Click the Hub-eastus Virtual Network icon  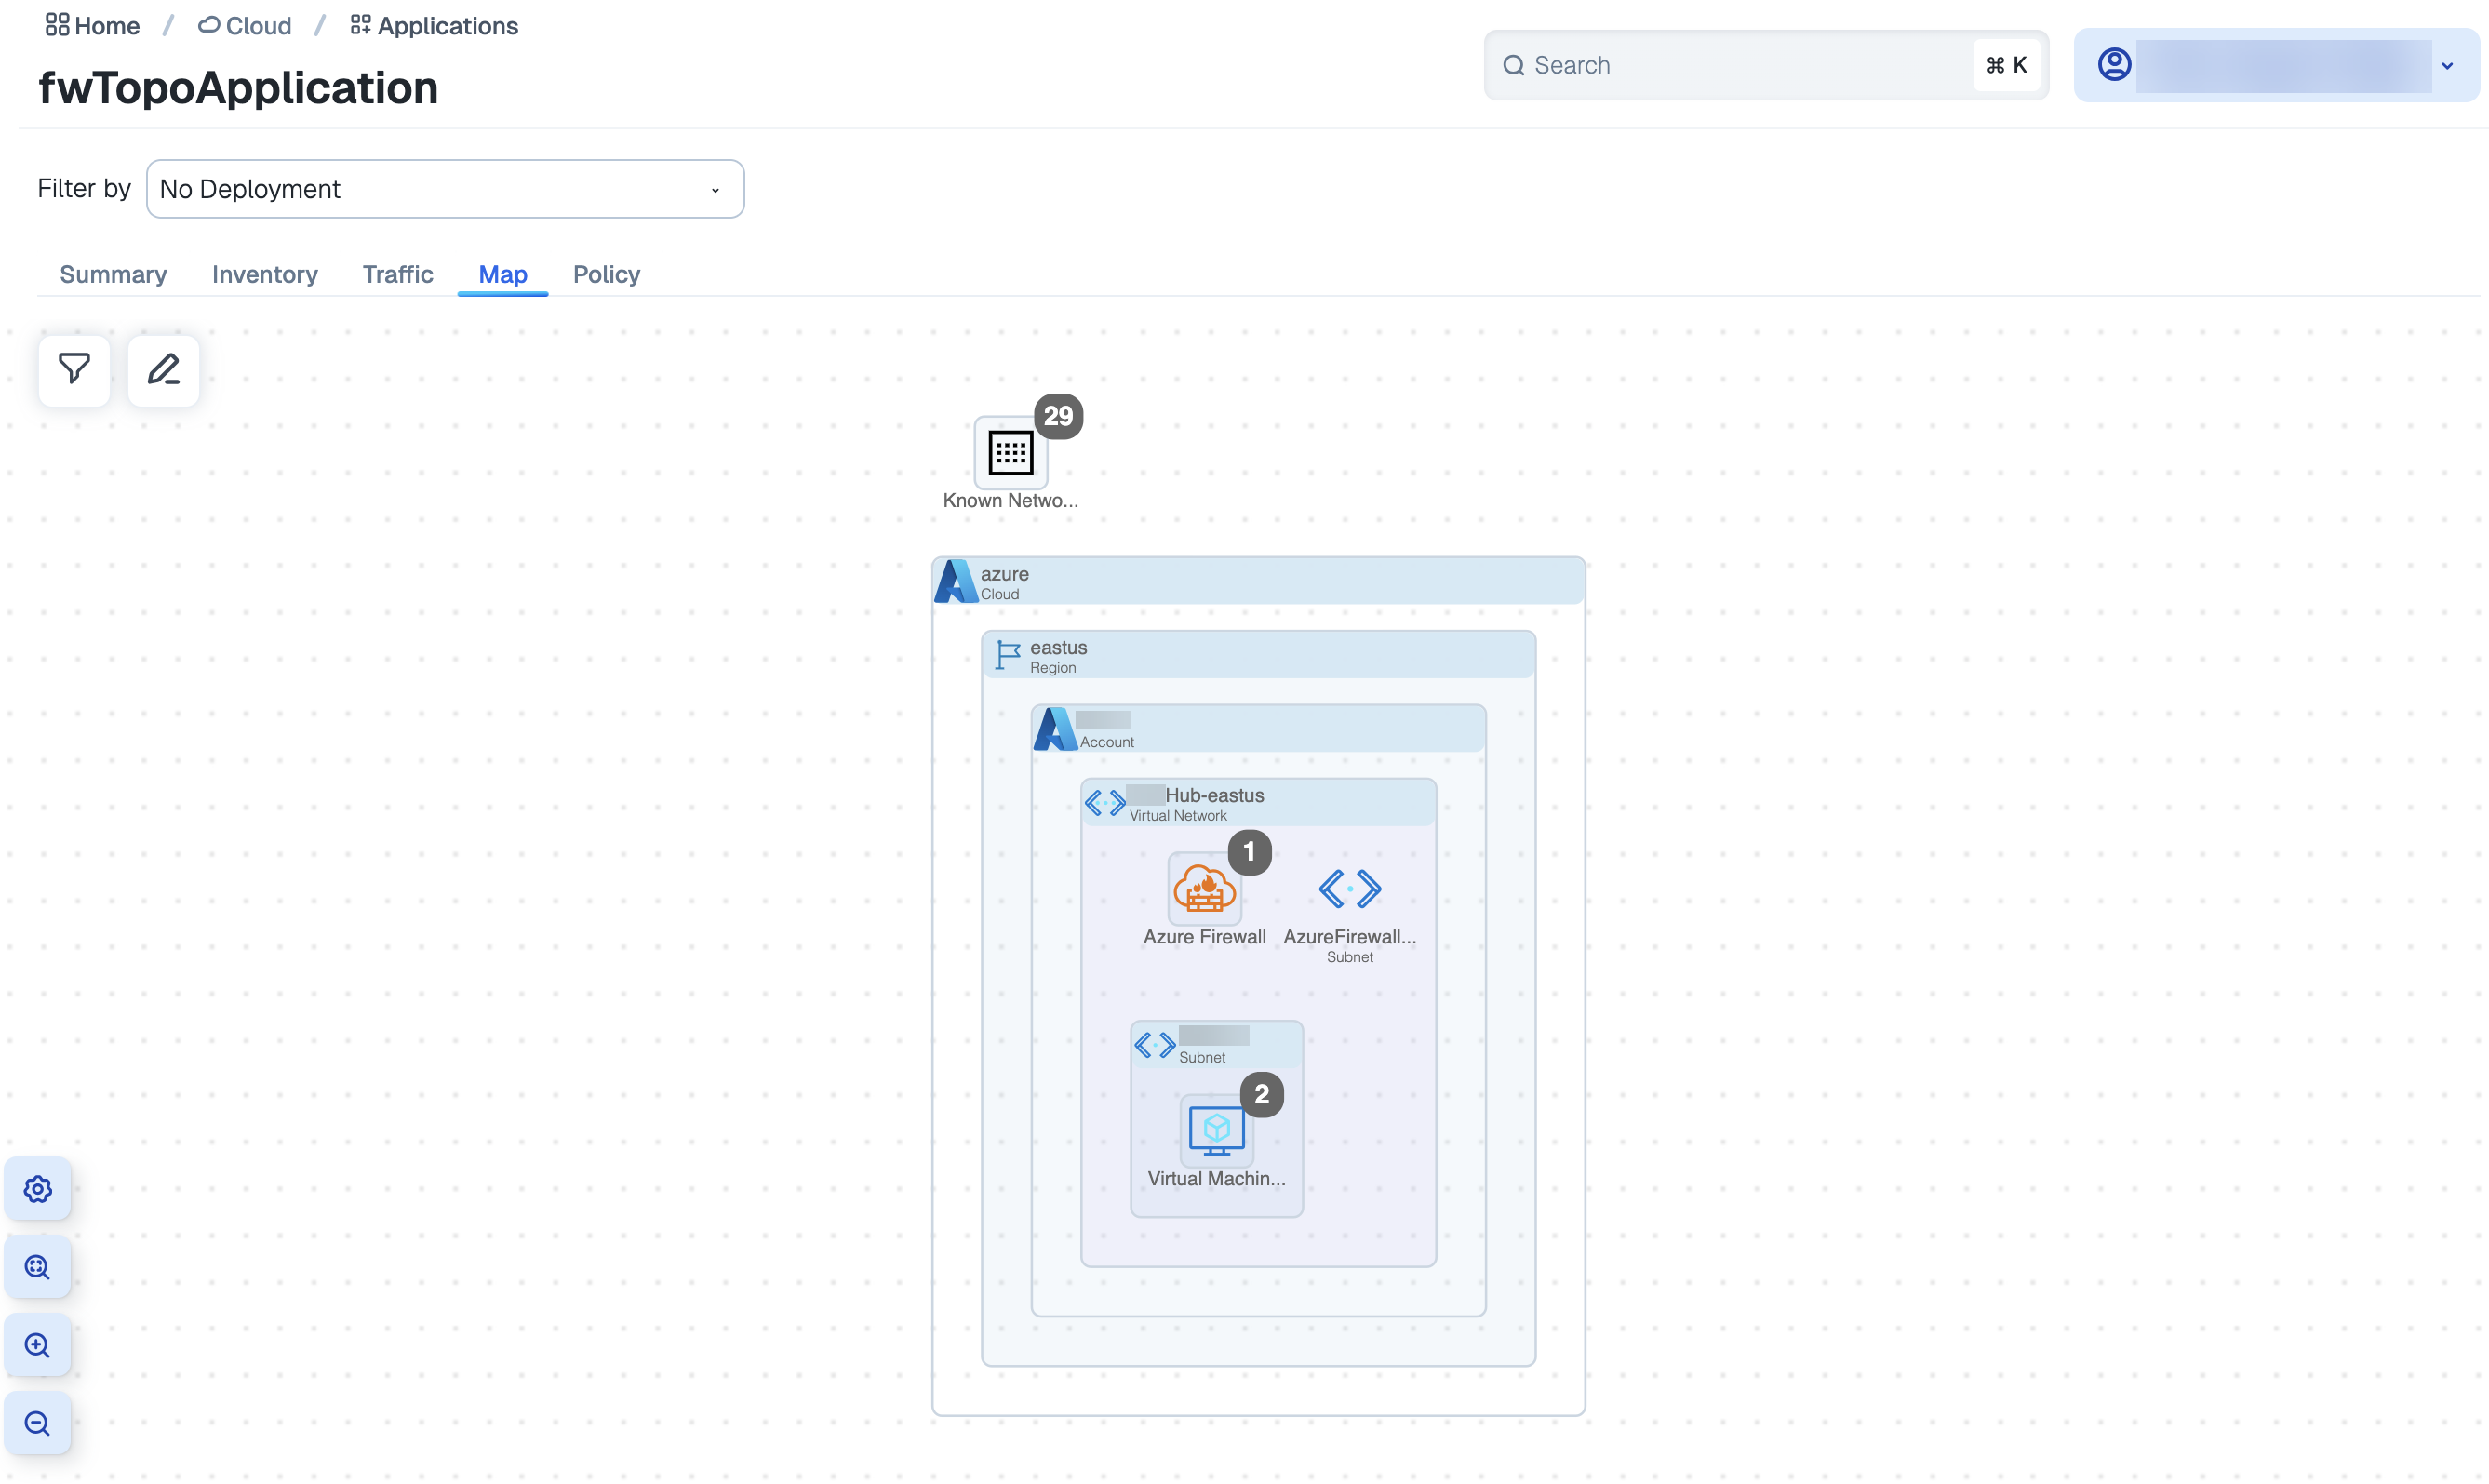[x=1105, y=803]
